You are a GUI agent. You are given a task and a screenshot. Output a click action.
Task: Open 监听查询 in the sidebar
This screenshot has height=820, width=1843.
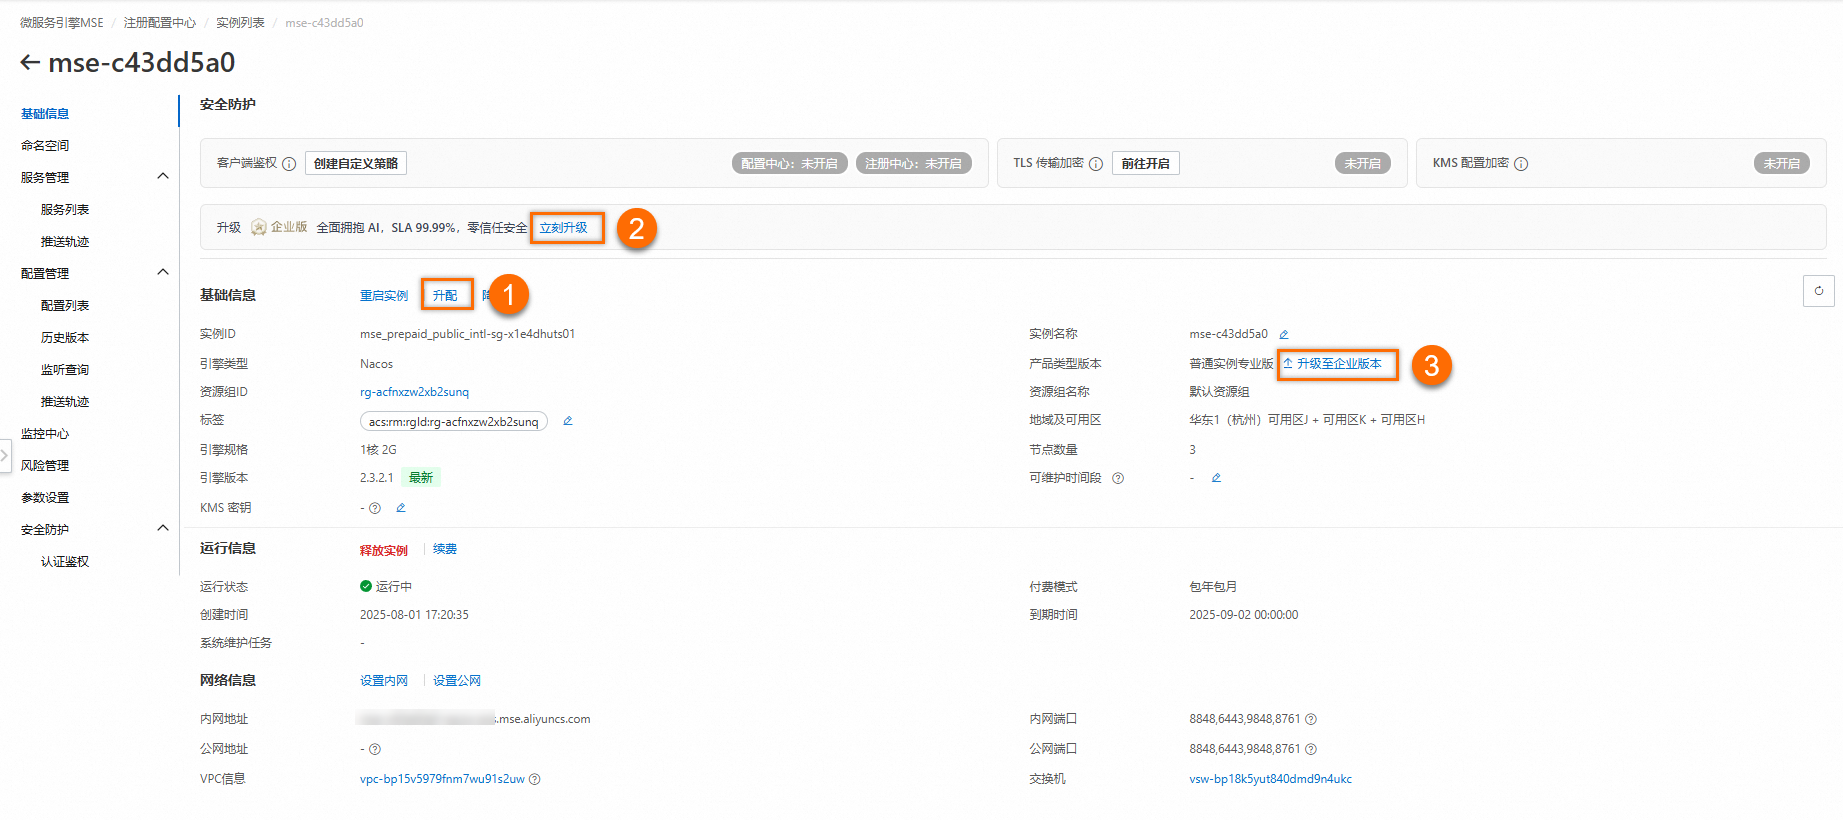[65, 370]
